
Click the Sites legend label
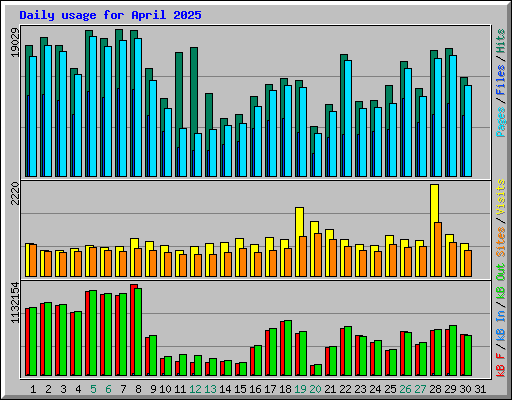[501, 242]
